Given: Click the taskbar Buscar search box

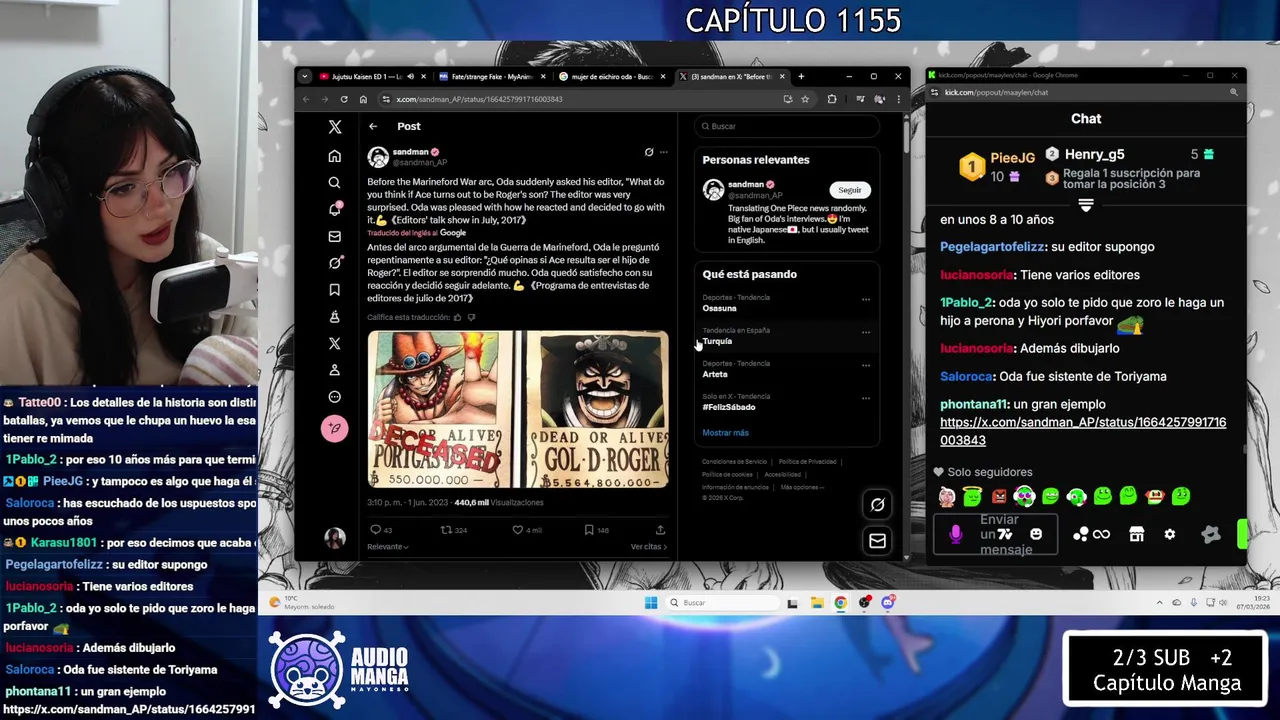Looking at the screenshot, I should pyautogui.click(x=723, y=602).
